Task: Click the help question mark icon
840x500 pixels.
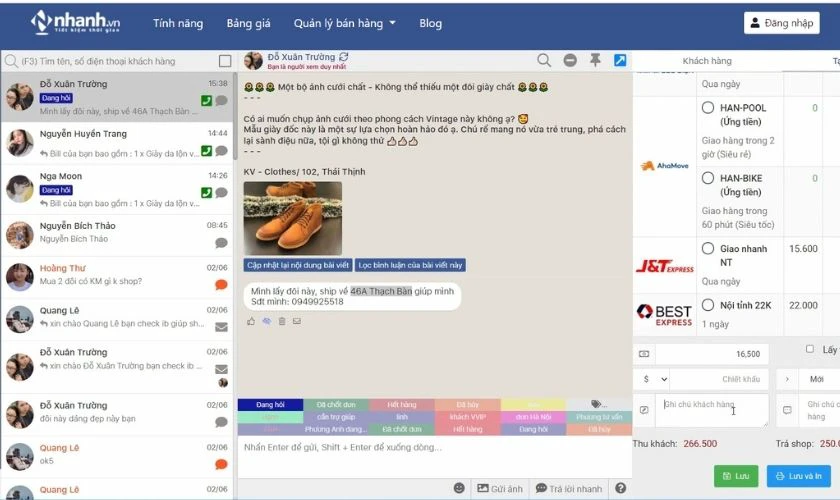Action: tap(620, 488)
